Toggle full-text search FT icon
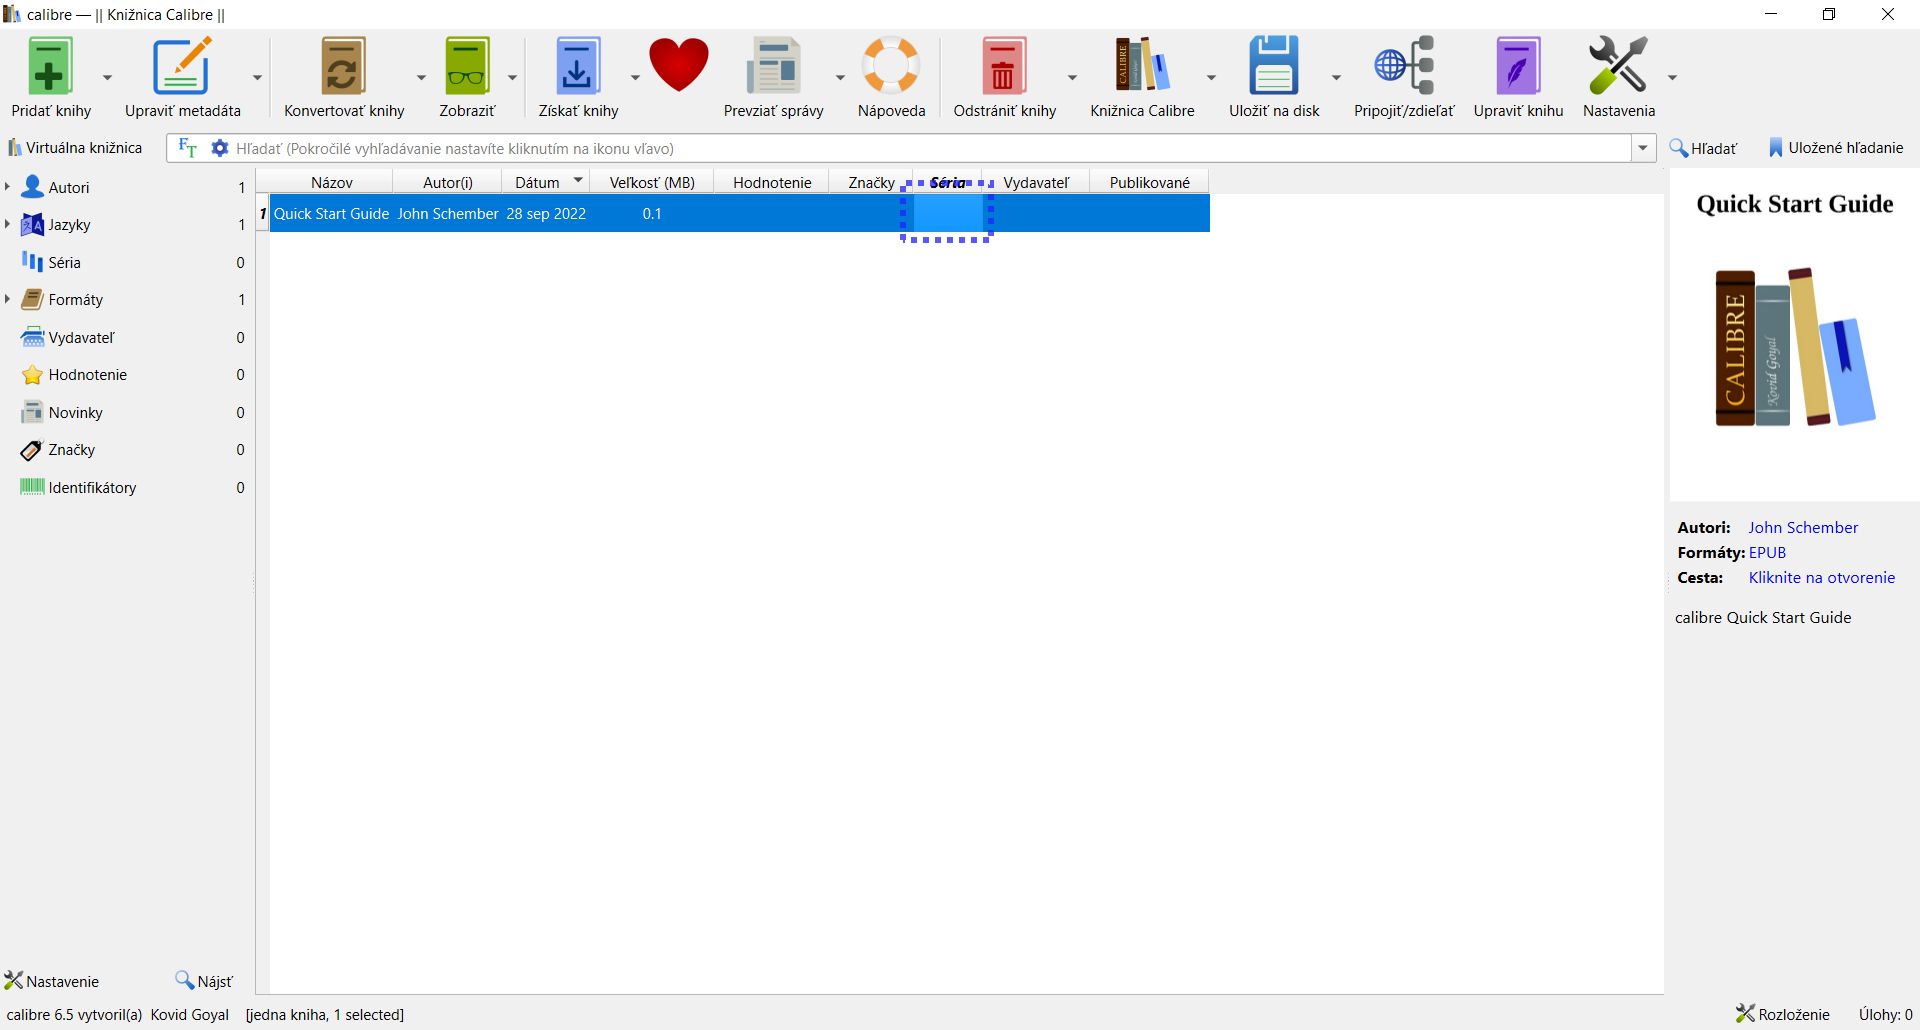1920x1030 pixels. 187,148
